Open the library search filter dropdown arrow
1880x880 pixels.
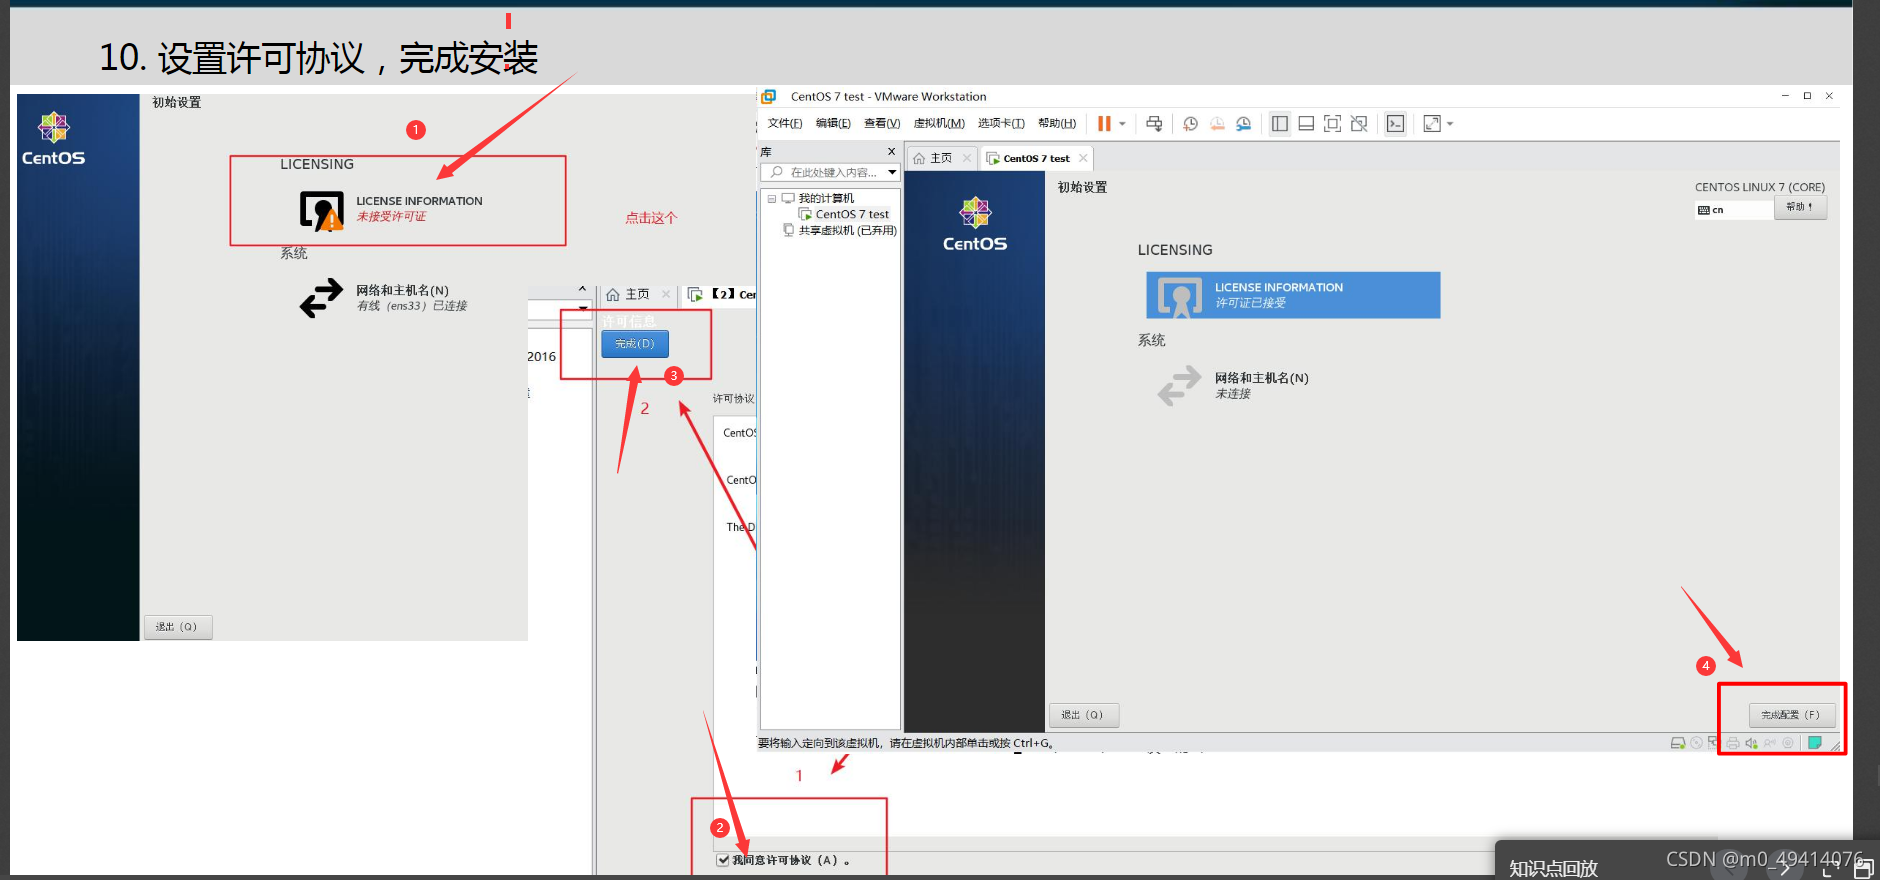[892, 172]
